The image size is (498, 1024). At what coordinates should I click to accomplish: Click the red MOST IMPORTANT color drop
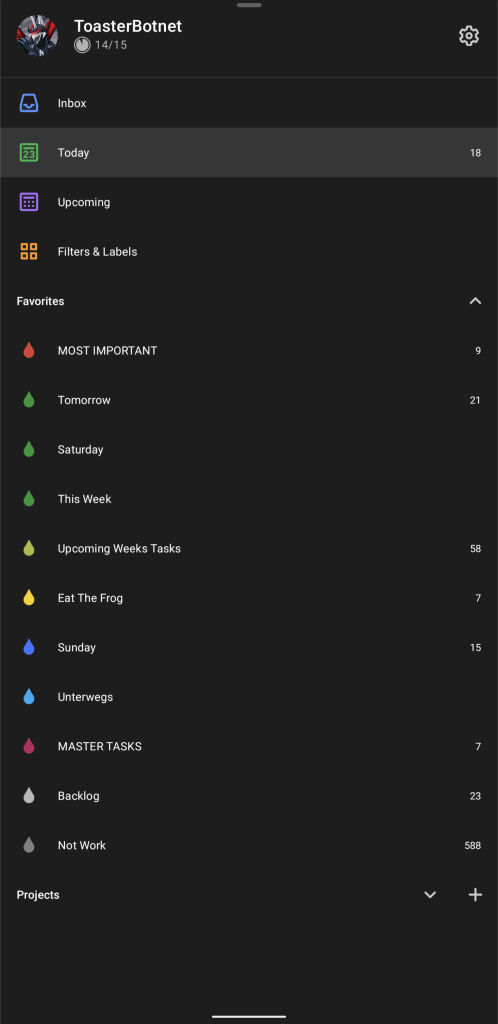click(29, 351)
